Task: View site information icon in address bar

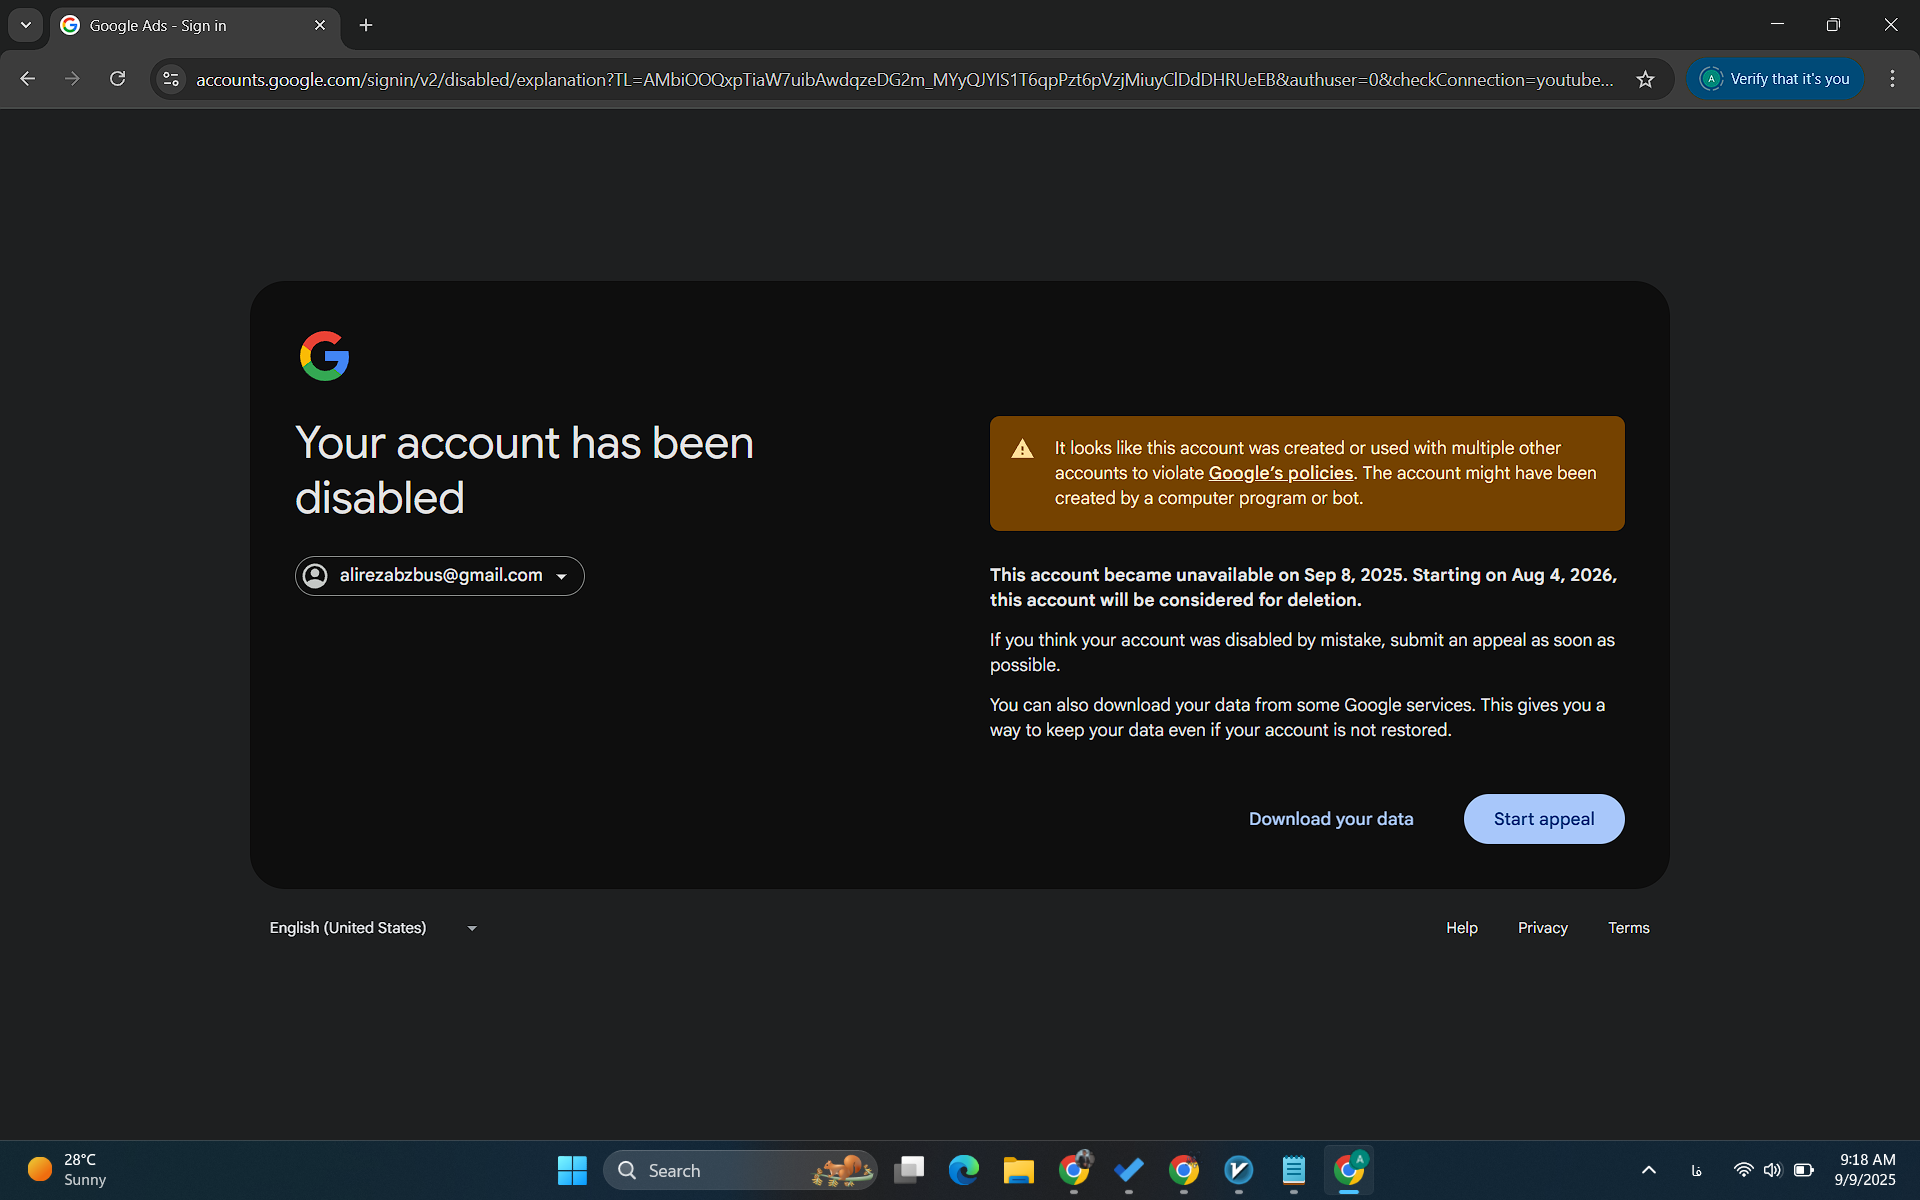Action: 171,79
